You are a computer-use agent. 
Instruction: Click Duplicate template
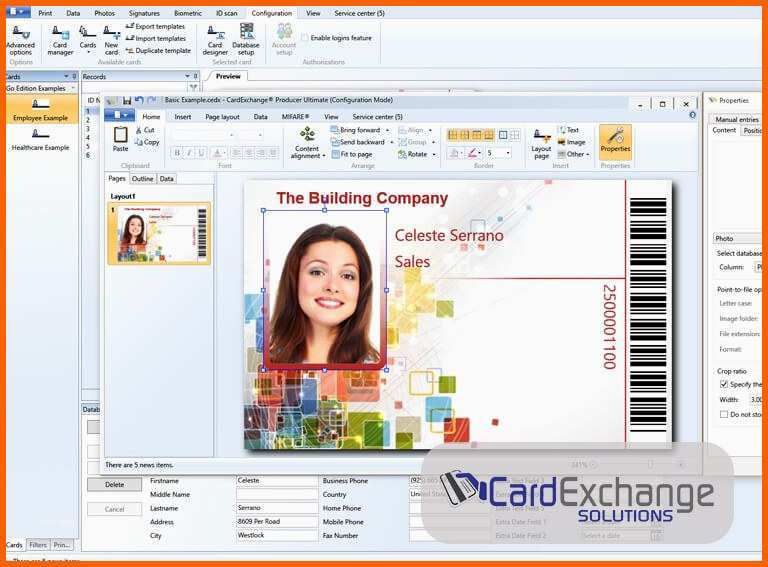point(158,50)
